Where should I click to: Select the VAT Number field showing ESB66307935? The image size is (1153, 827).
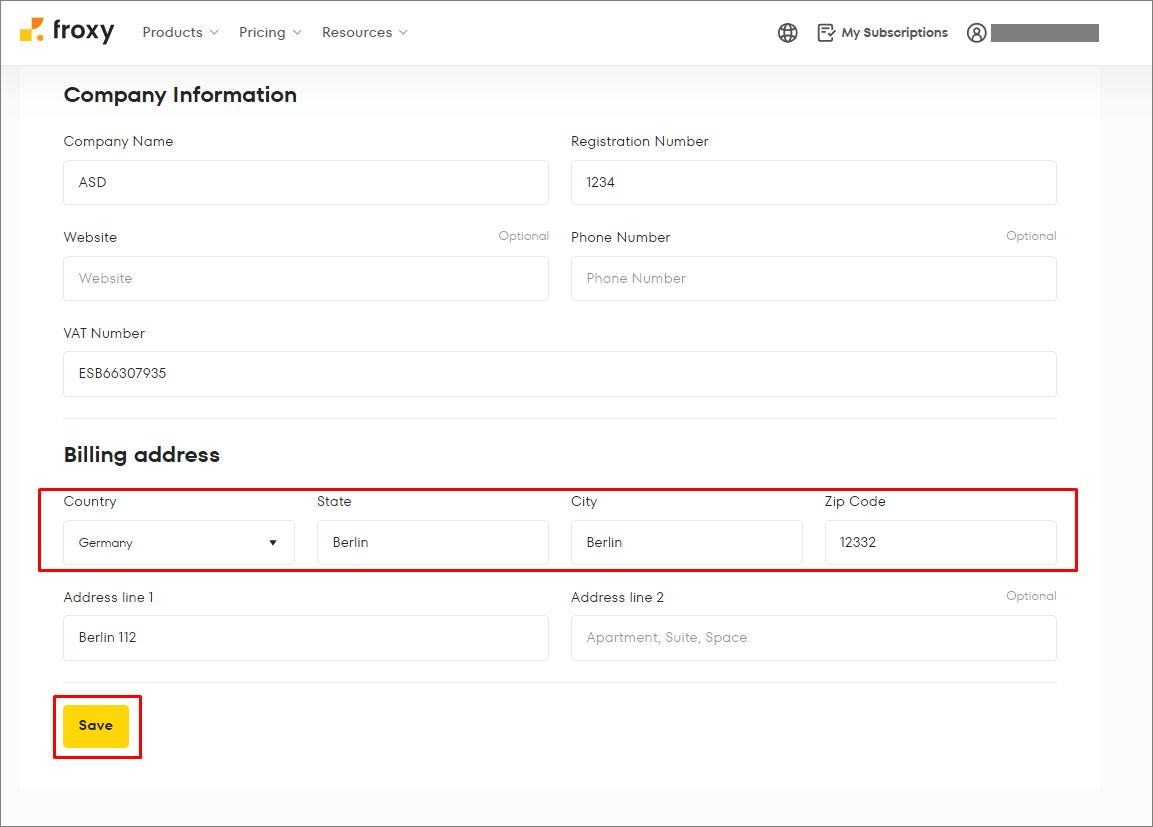[560, 373]
